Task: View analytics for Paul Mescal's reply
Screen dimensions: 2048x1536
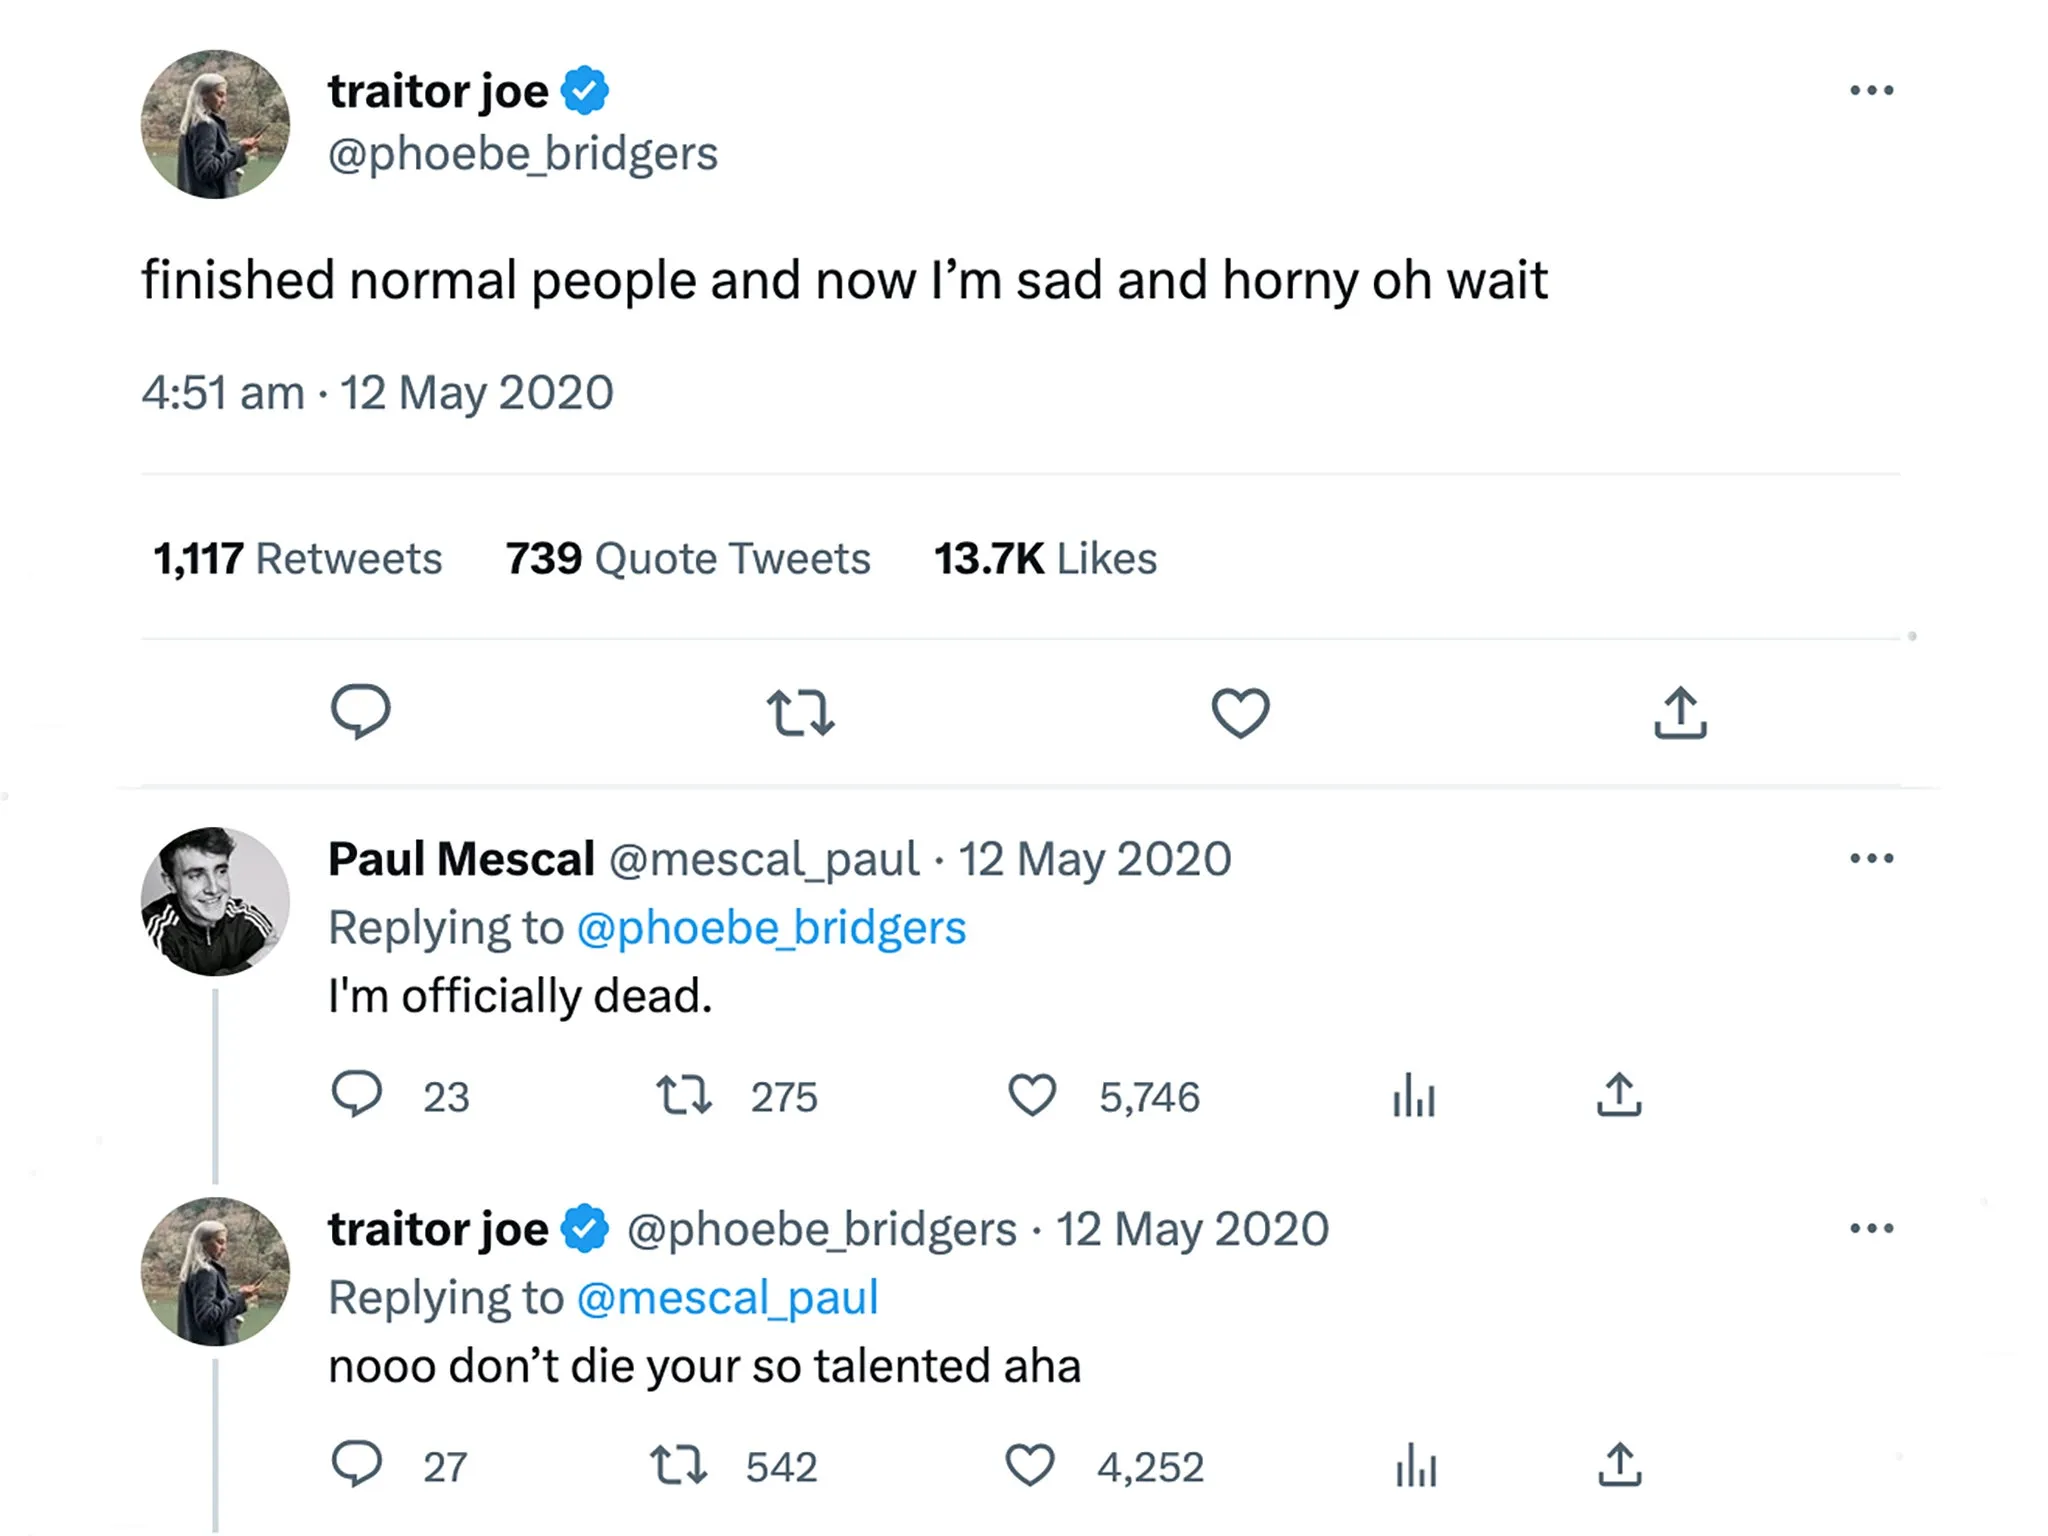Action: click(1414, 1095)
